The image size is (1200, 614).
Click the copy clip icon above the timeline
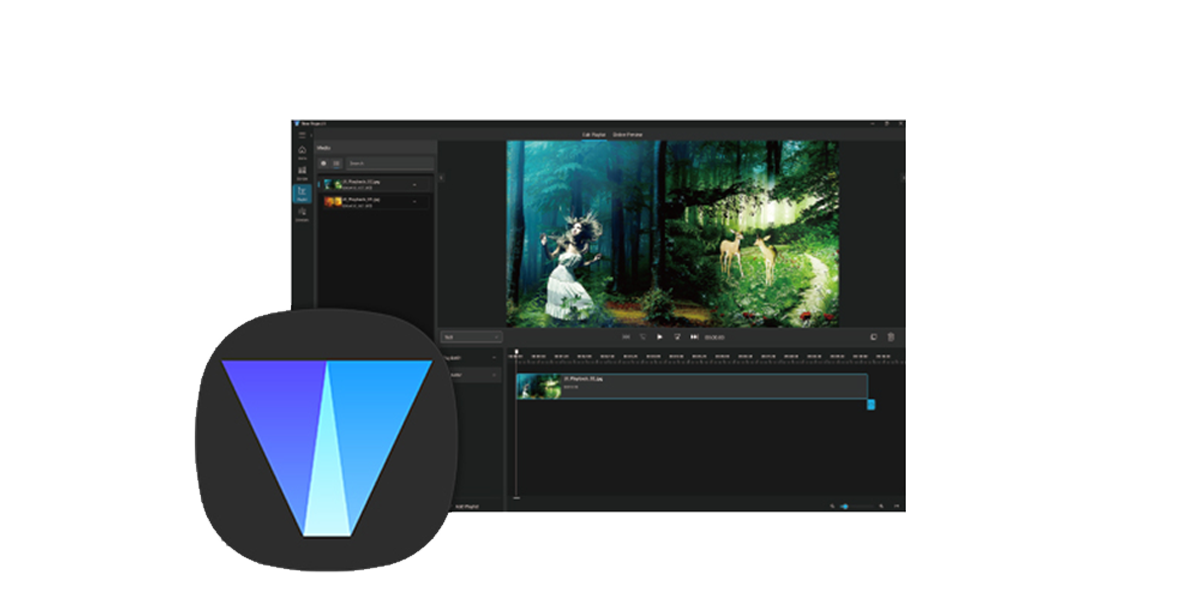click(874, 336)
